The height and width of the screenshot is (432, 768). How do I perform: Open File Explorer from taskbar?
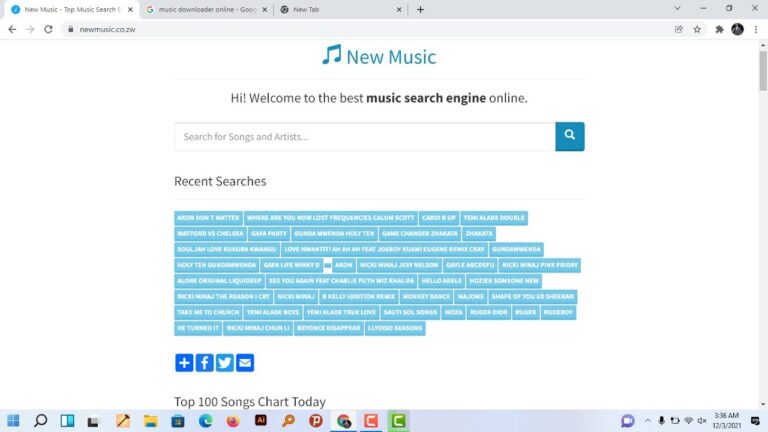[x=150, y=421]
